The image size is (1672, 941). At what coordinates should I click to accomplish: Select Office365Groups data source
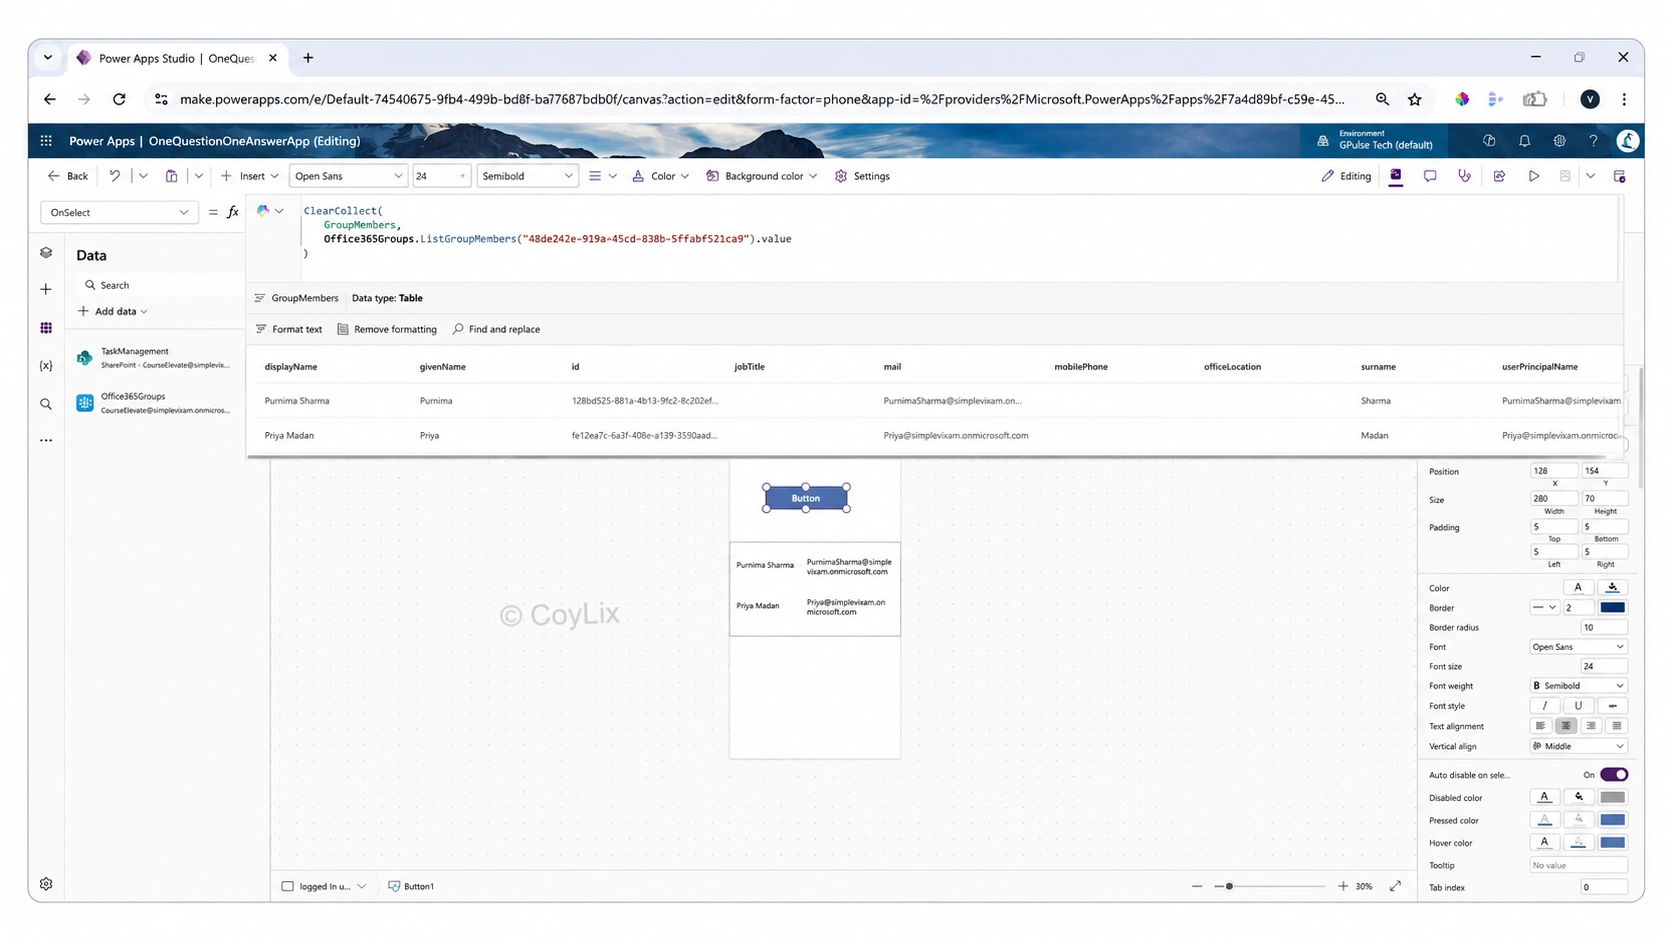[x=155, y=403]
